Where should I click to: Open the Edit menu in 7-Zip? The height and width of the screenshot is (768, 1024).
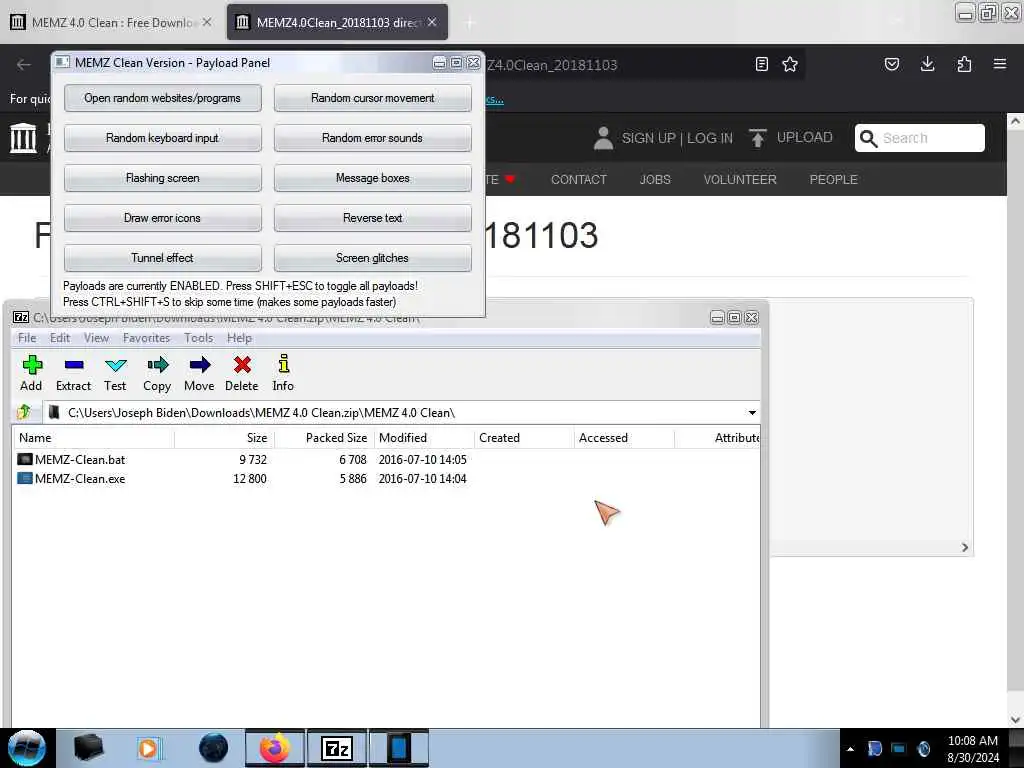pos(59,338)
